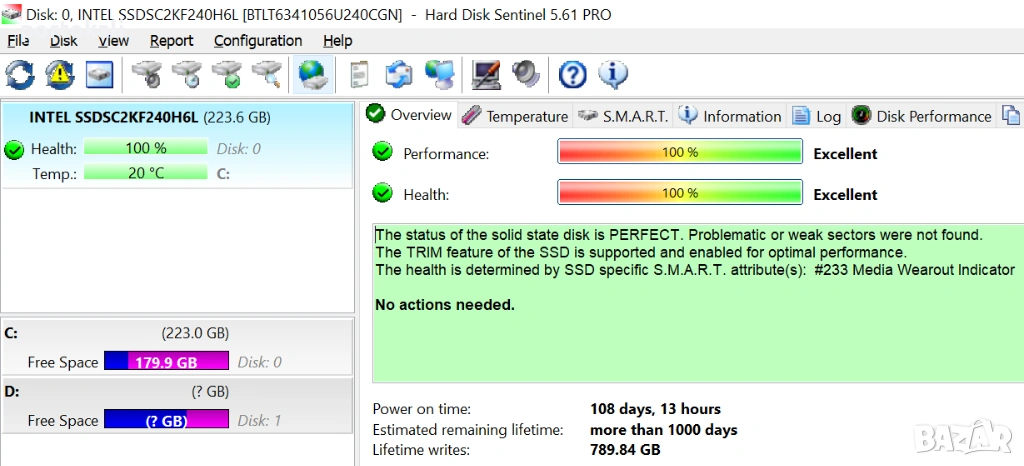Open help via the blue question mark icon
The height and width of the screenshot is (466, 1024).
pyautogui.click(x=572, y=74)
